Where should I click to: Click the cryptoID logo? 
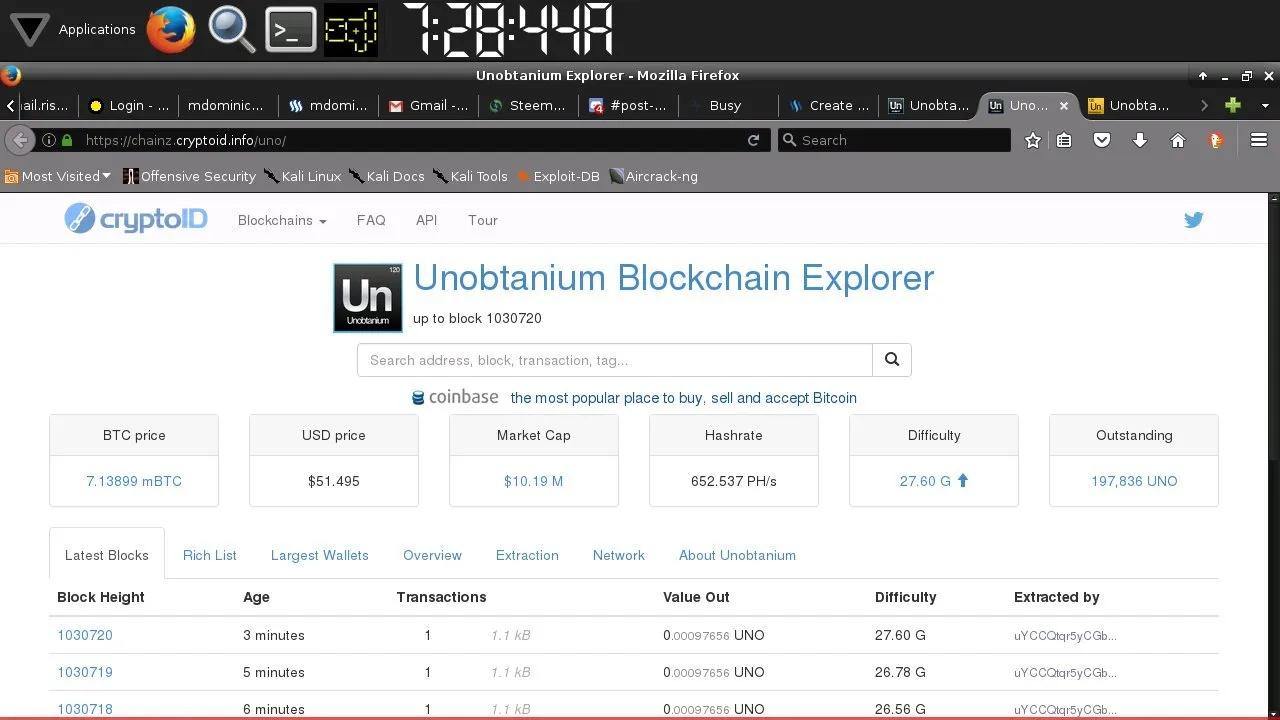pos(136,219)
